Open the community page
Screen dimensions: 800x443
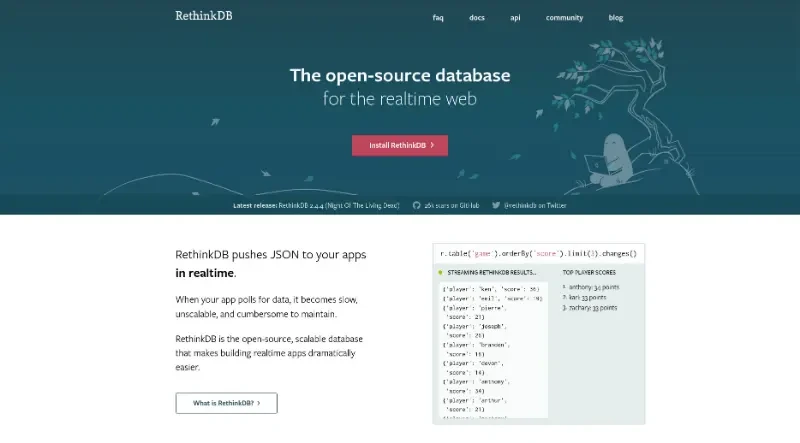pos(564,18)
